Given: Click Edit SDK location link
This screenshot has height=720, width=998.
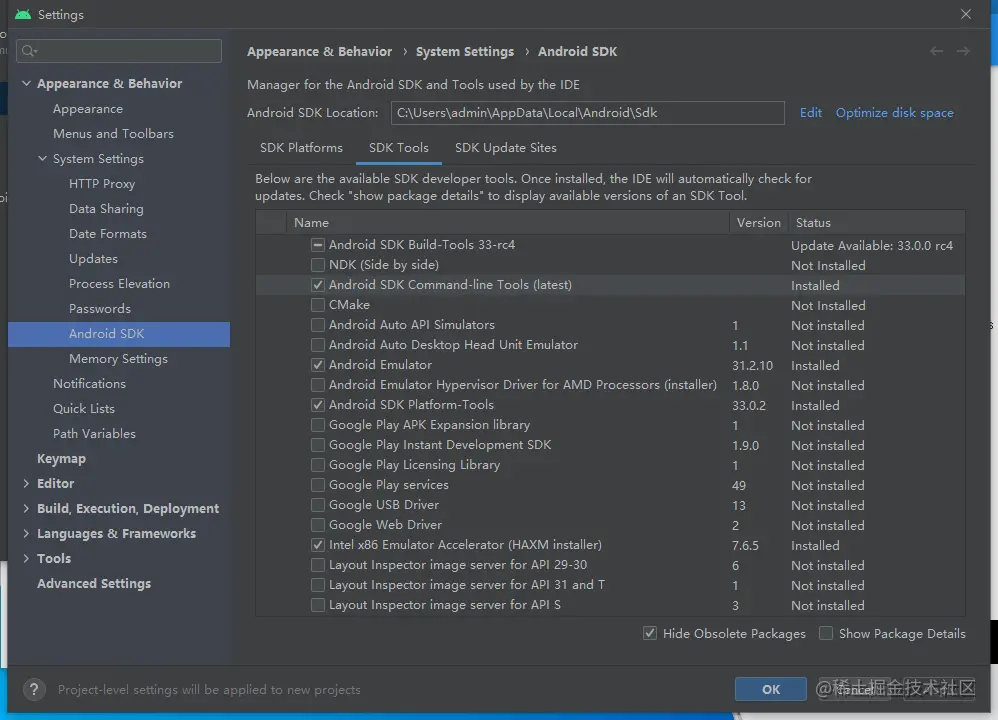Looking at the screenshot, I should pos(810,113).
